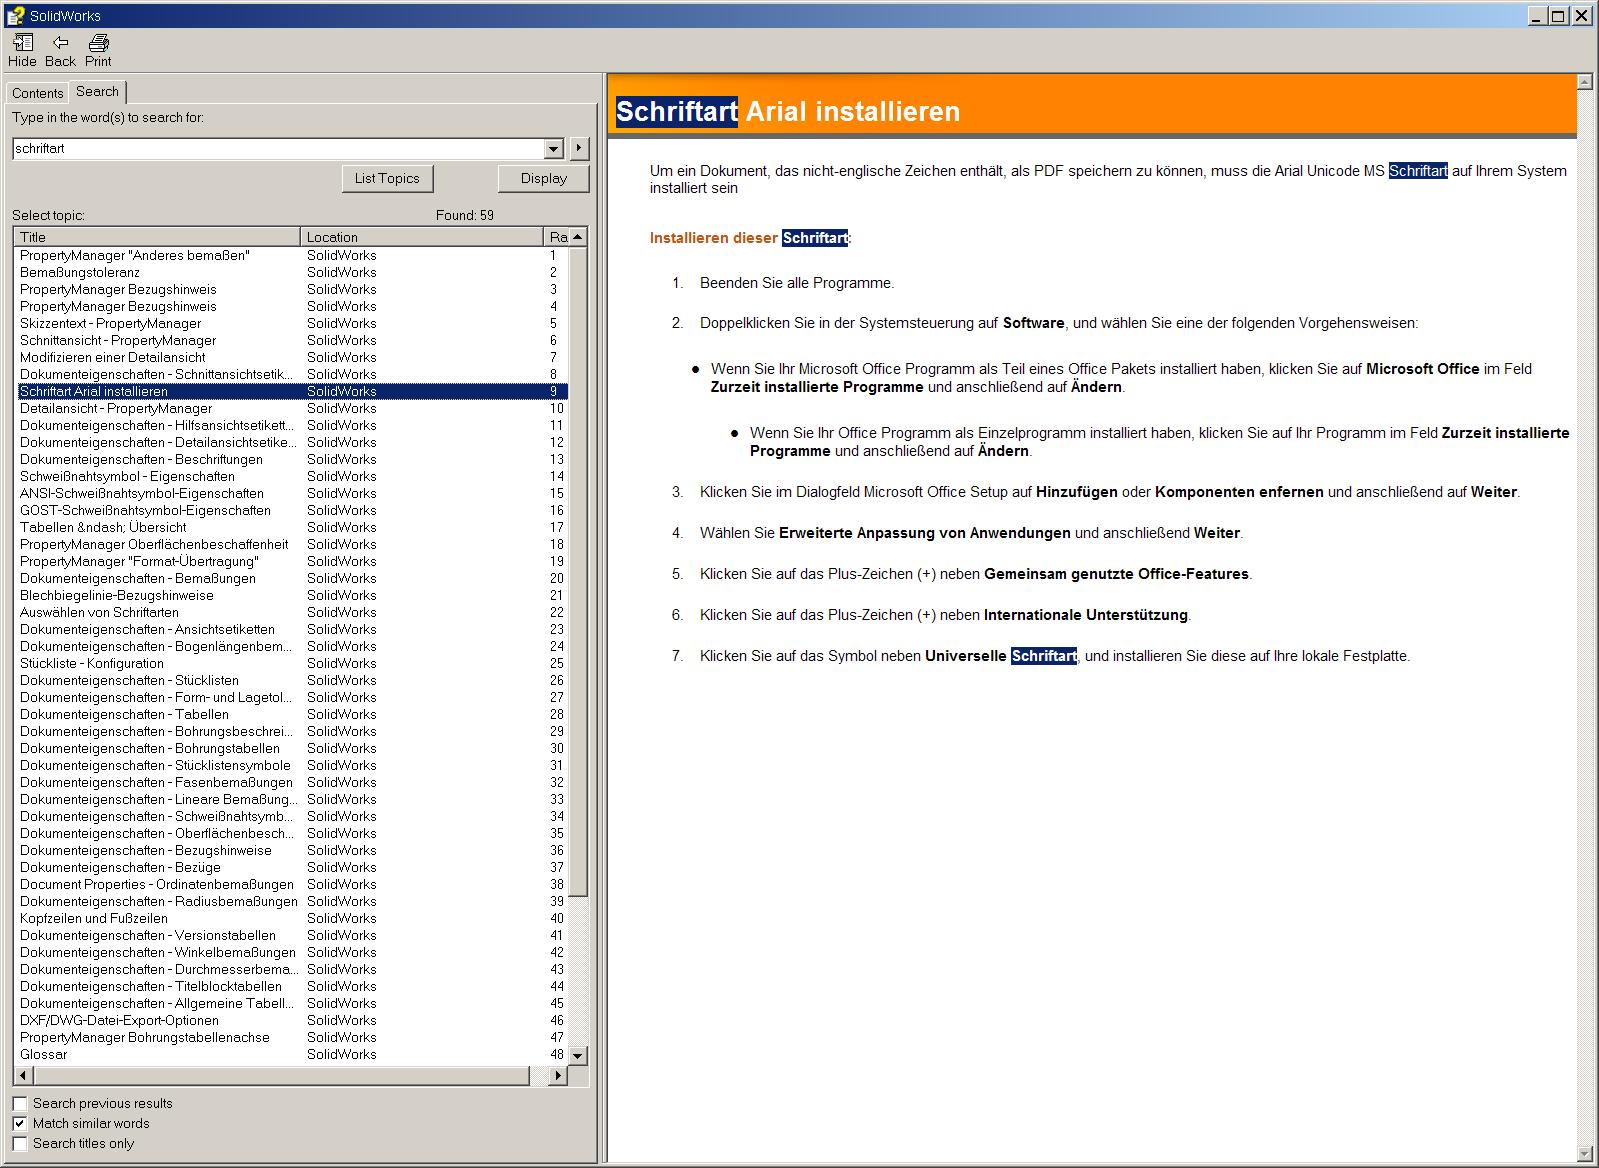Select topic PropertyManager Bohrungstabellenachse
The image size is (1599, 1168).
coord(291,1037)
